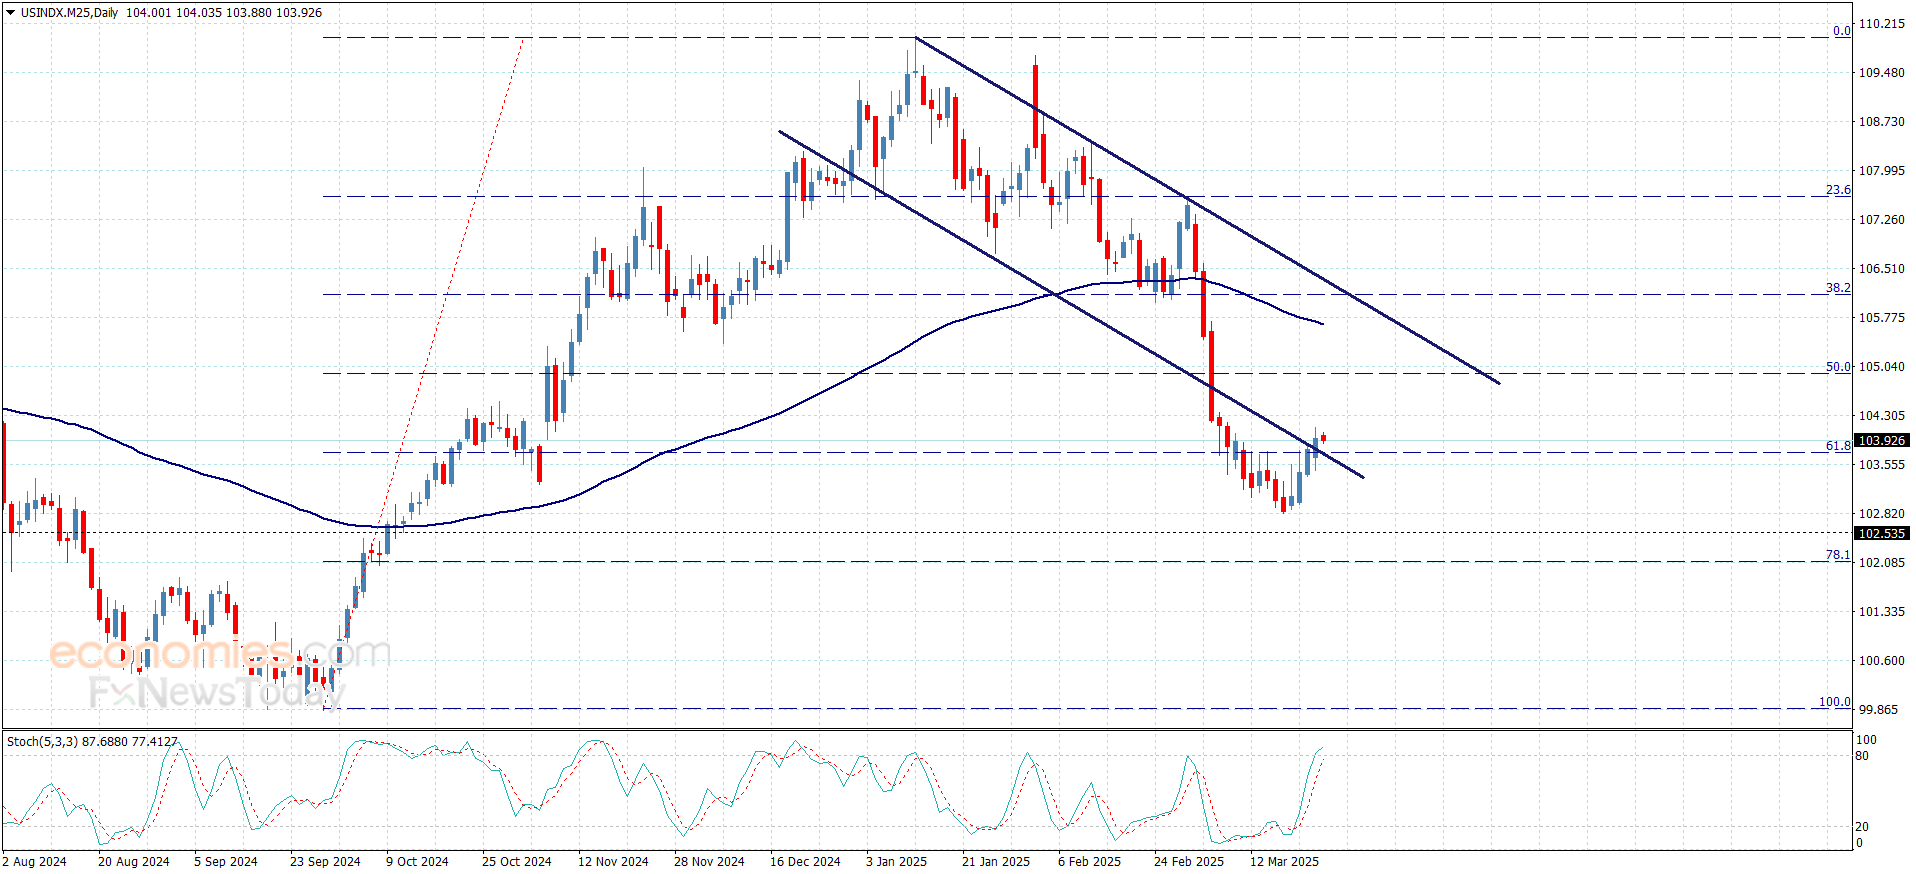
Task: Select the 100.0 Fibonacci level label
Action: (1834, 702)
